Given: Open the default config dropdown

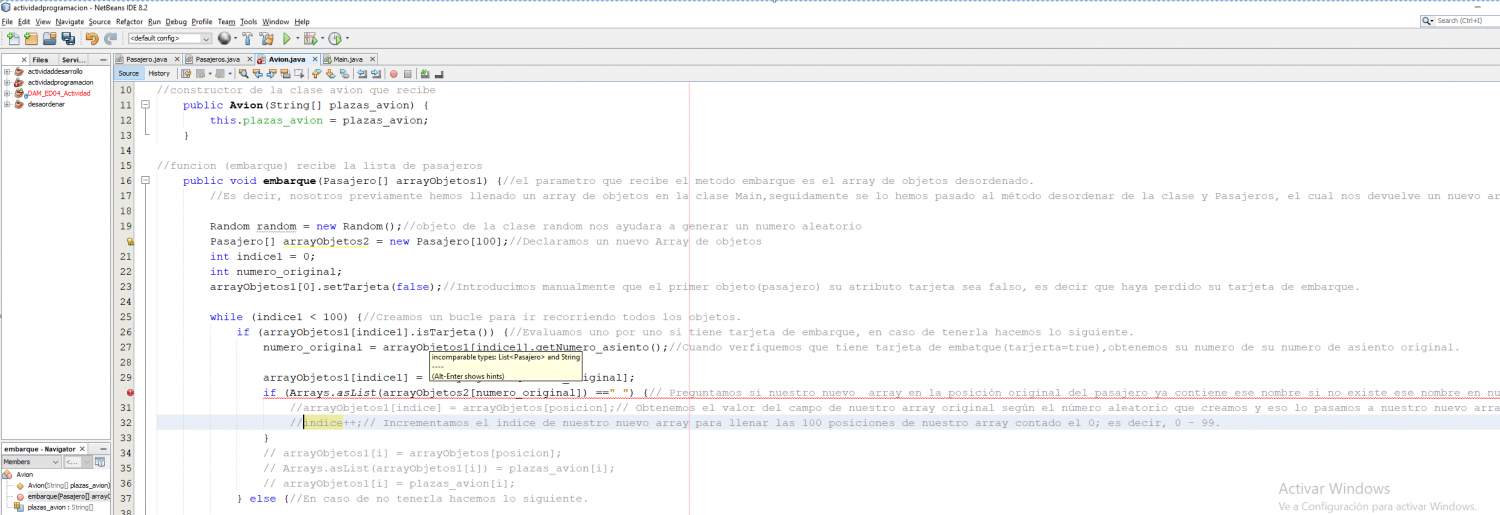Looking at the screenshot, I should coord(170,38).
